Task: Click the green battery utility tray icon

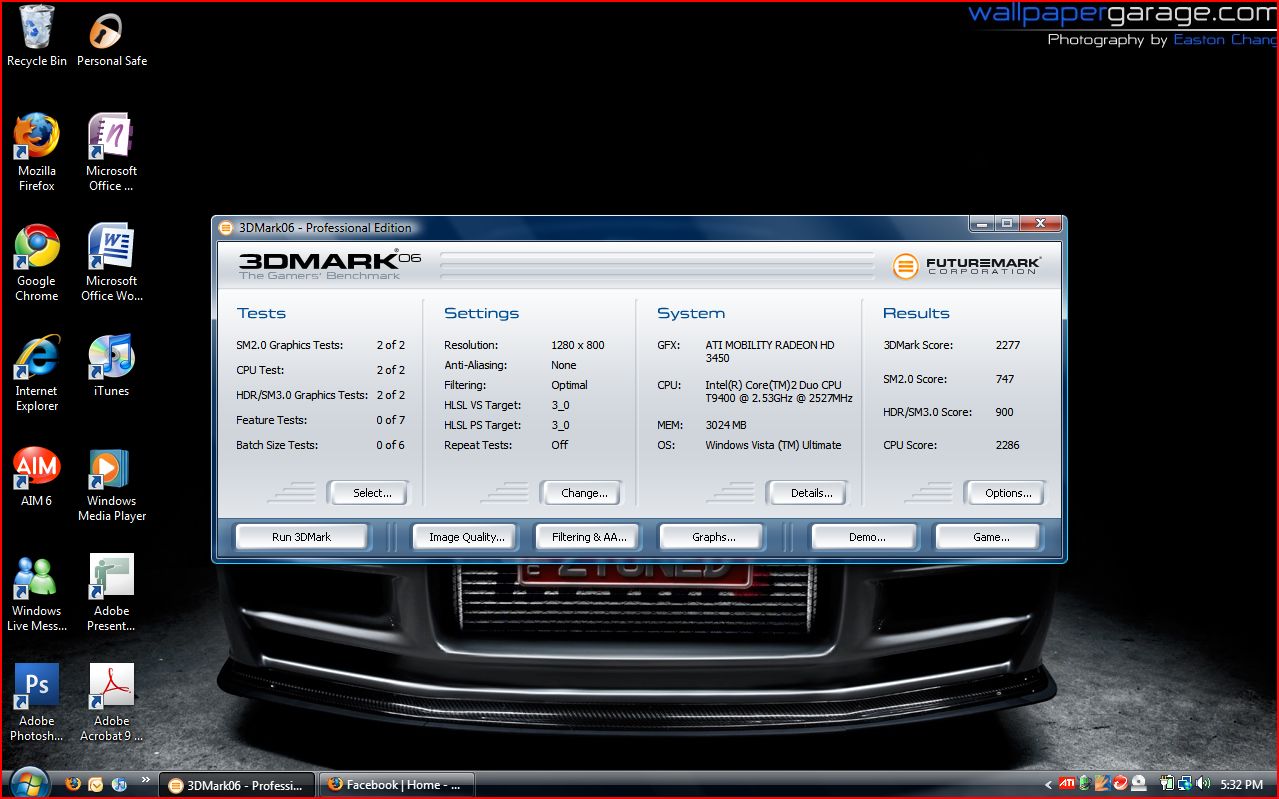Action: (x=1085, y=784)
